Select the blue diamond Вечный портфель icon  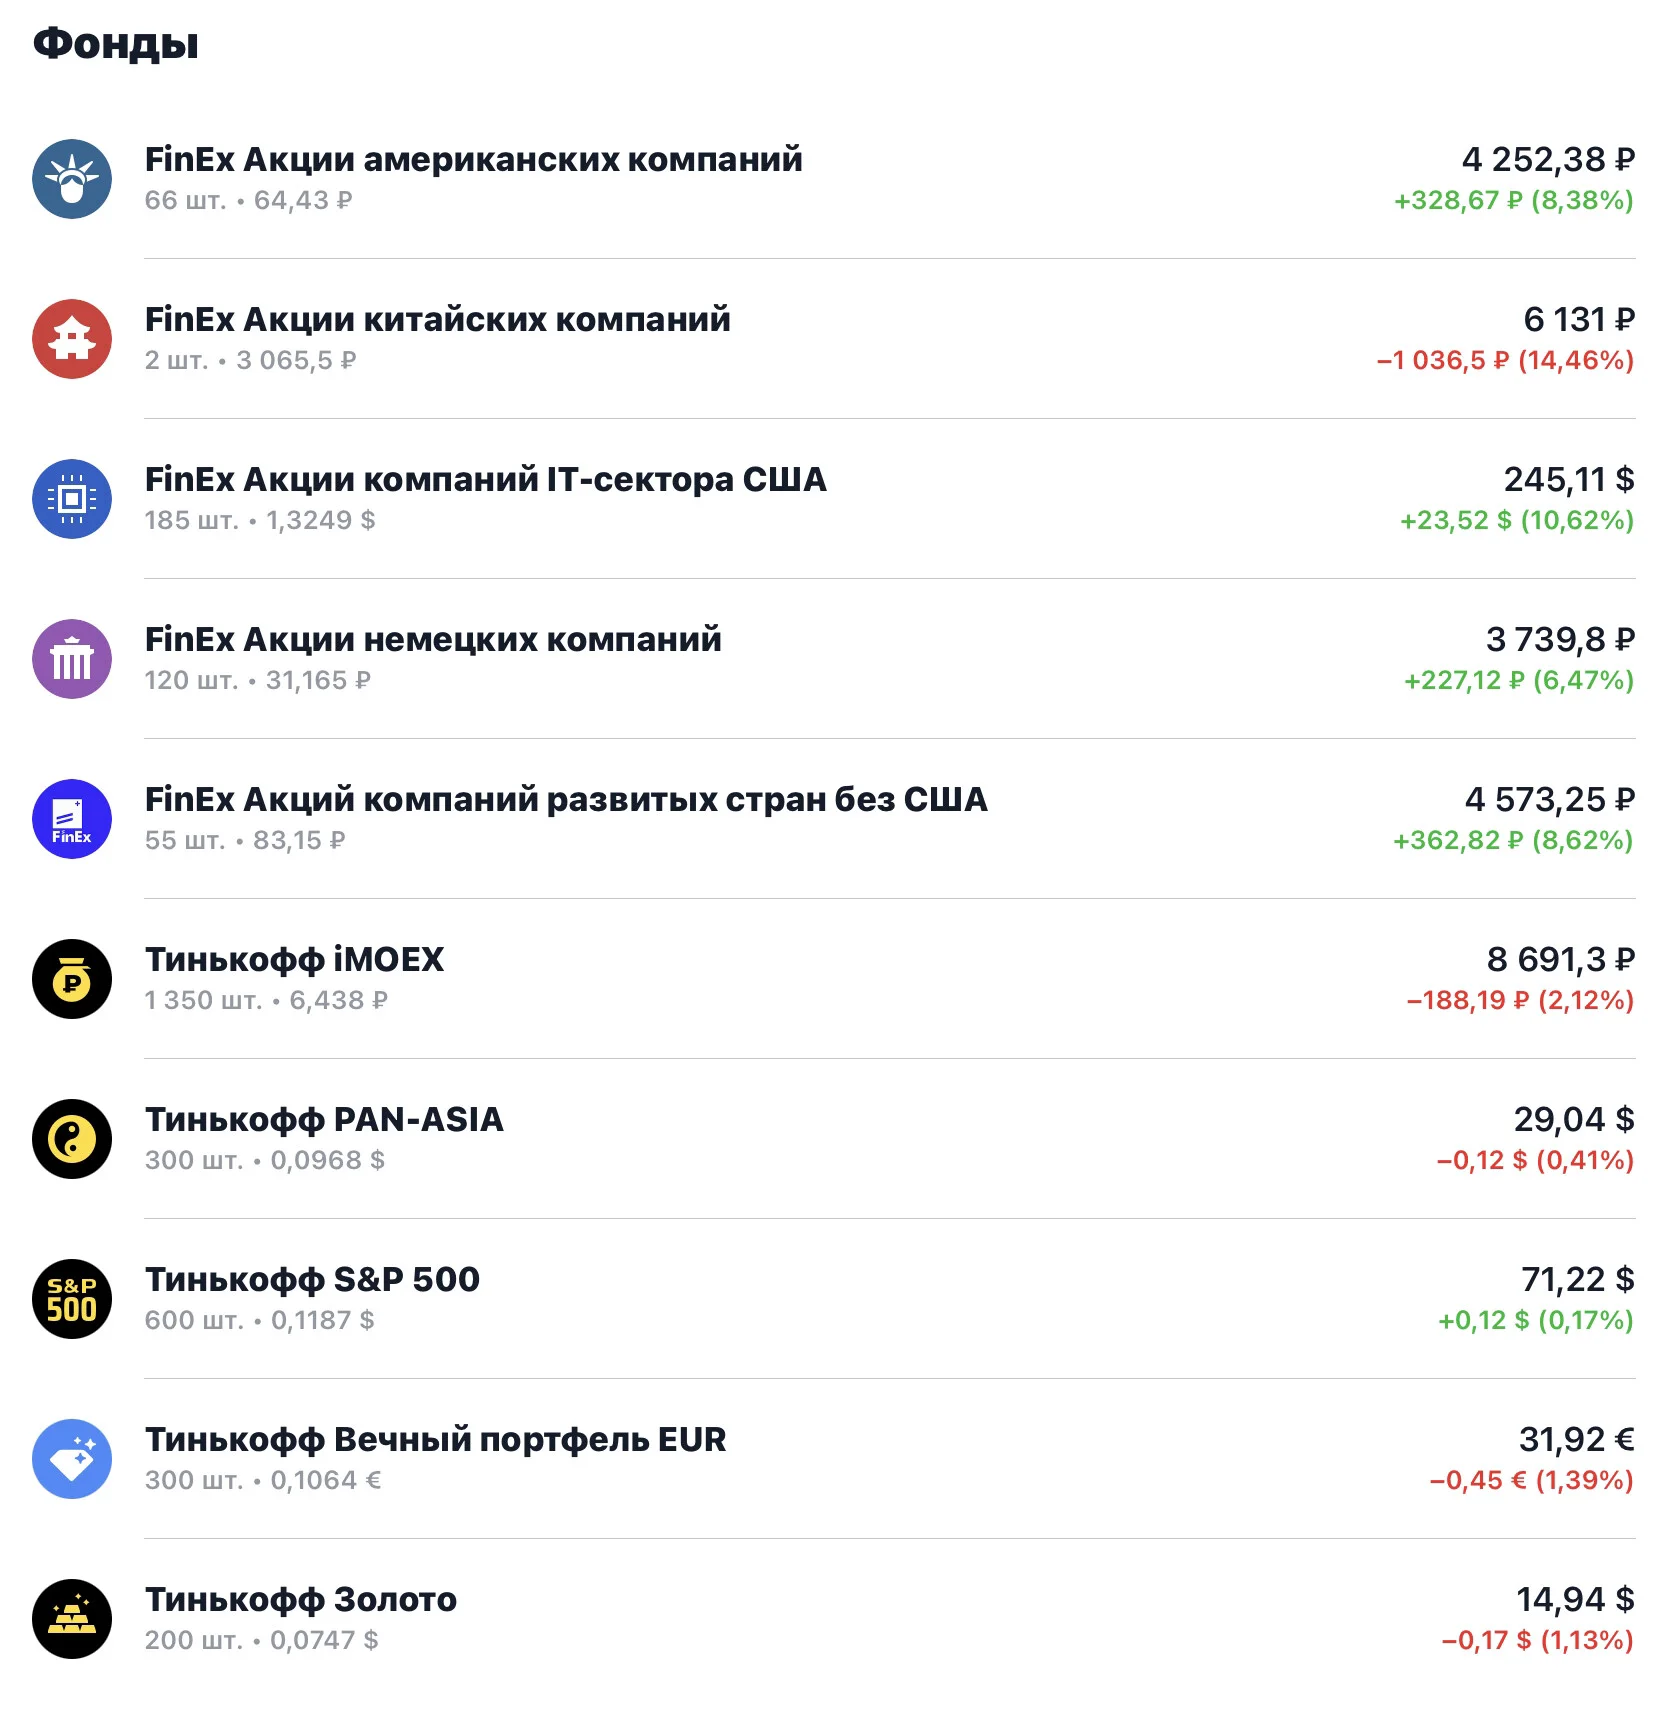point(72,1459)
